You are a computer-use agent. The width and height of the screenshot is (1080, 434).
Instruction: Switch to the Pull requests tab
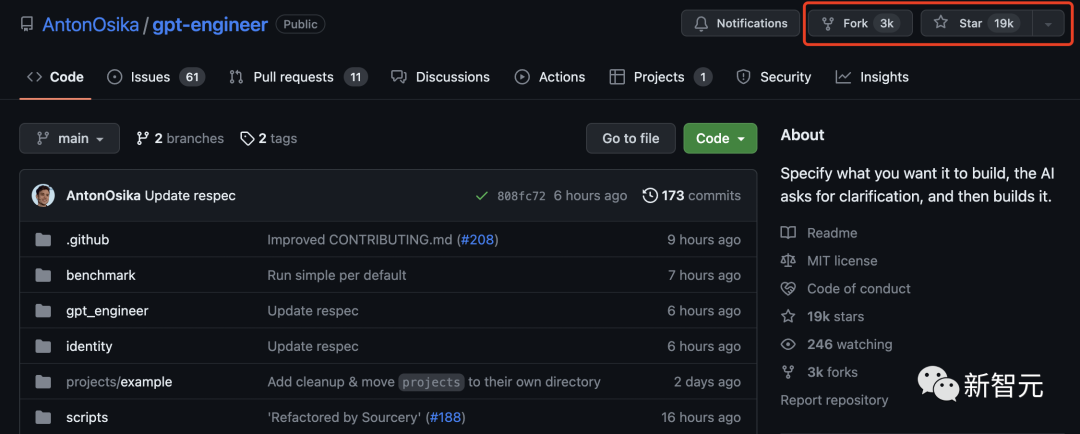tap(297, 77)
